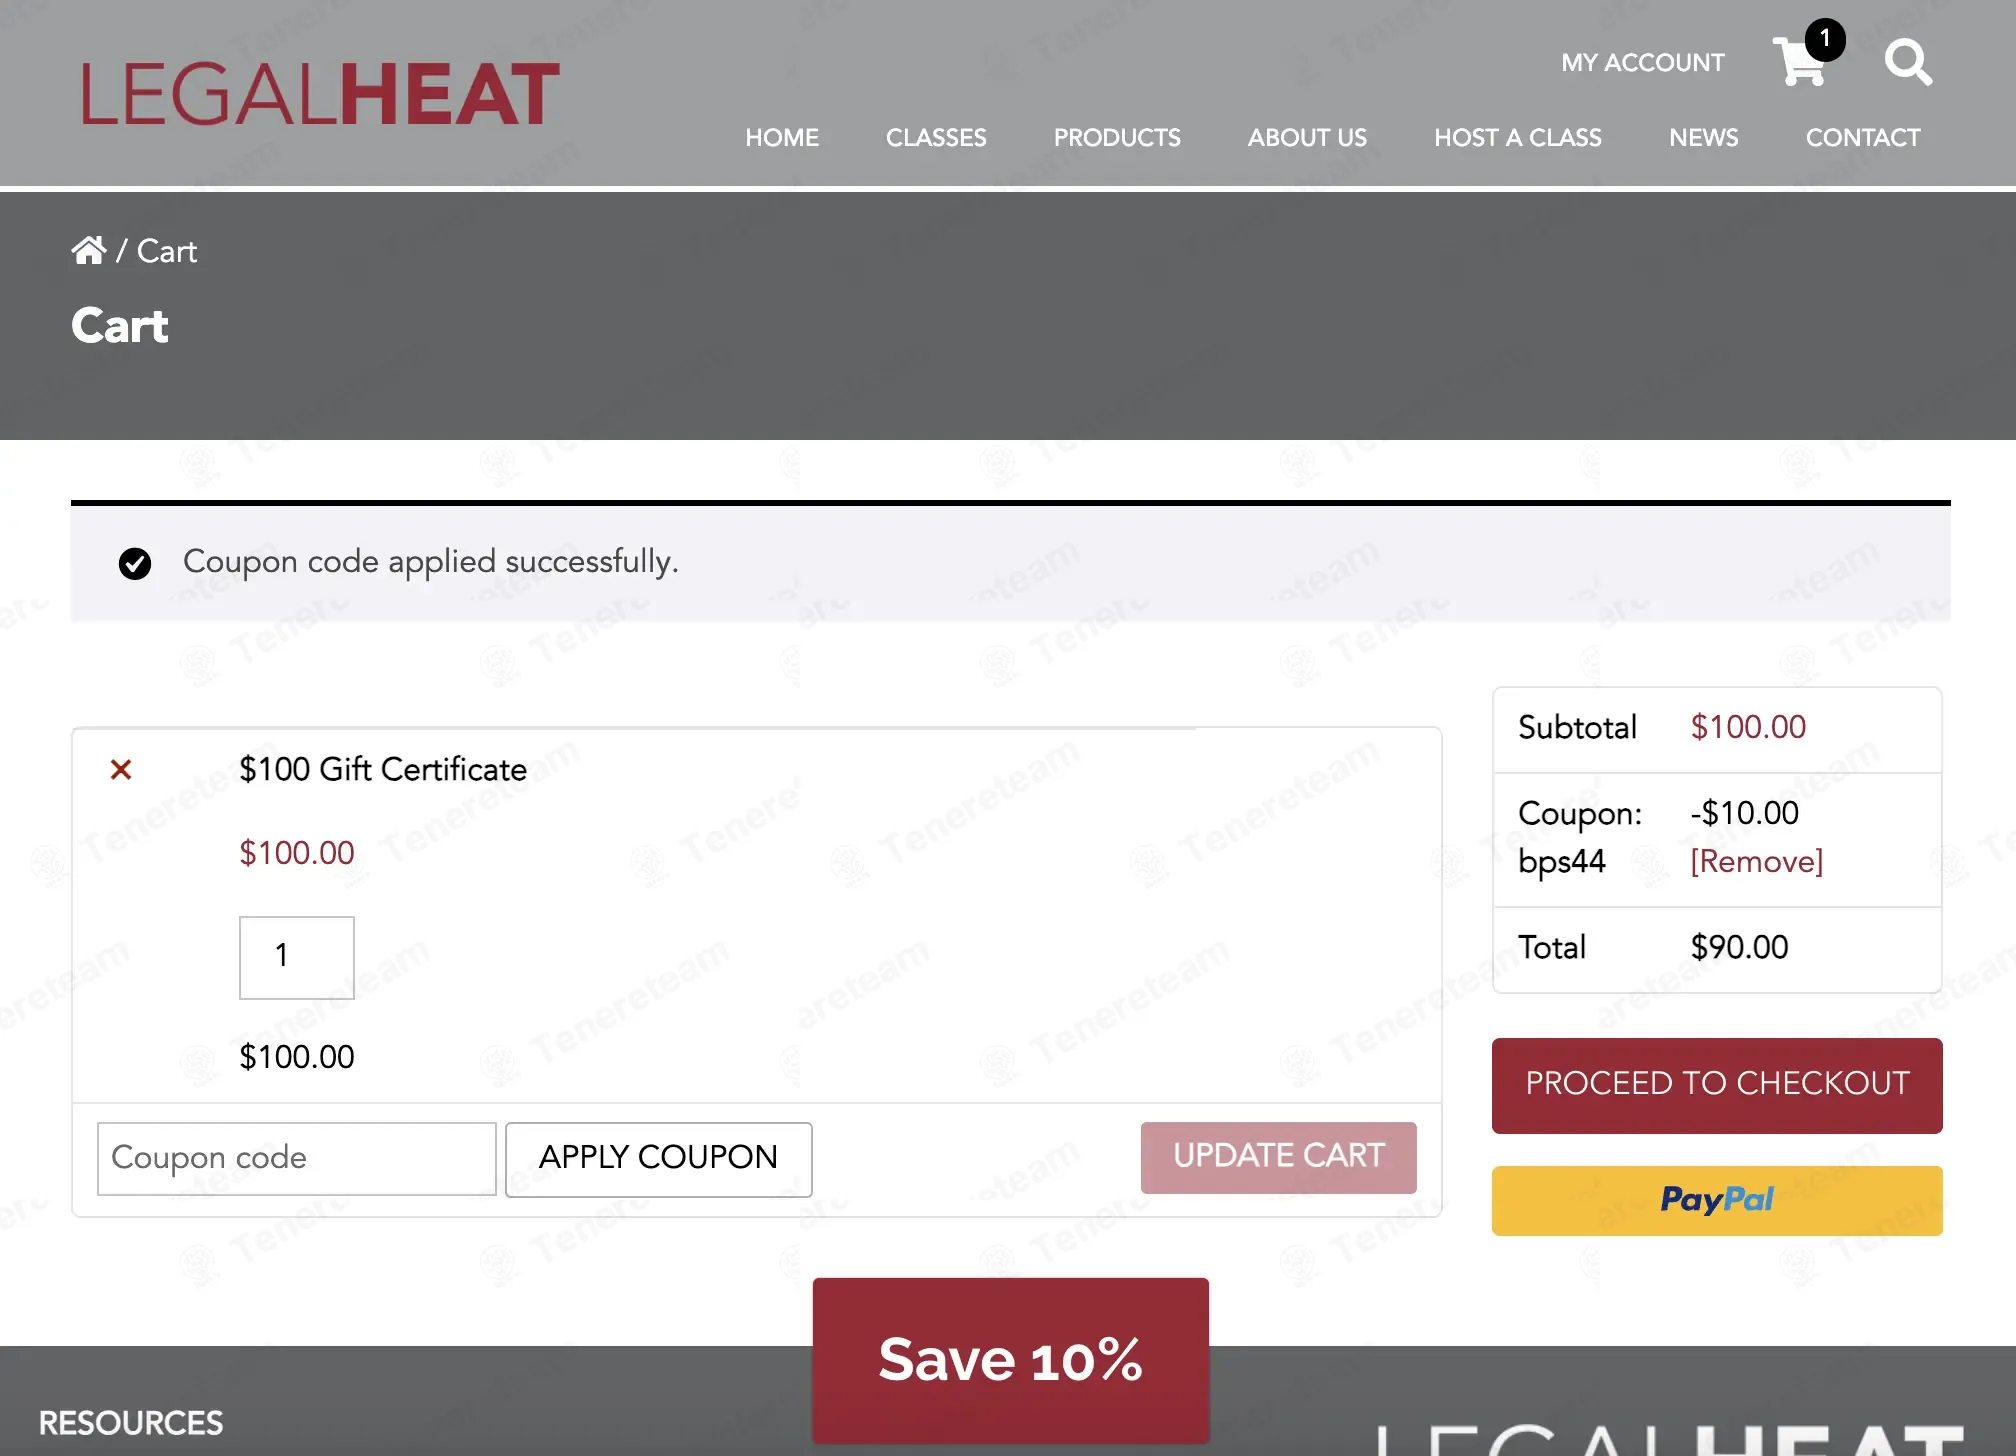Open My Account
The height and width of the screenshot is (1456, 2016).
pyautogui.click(x=1643, y=62)
